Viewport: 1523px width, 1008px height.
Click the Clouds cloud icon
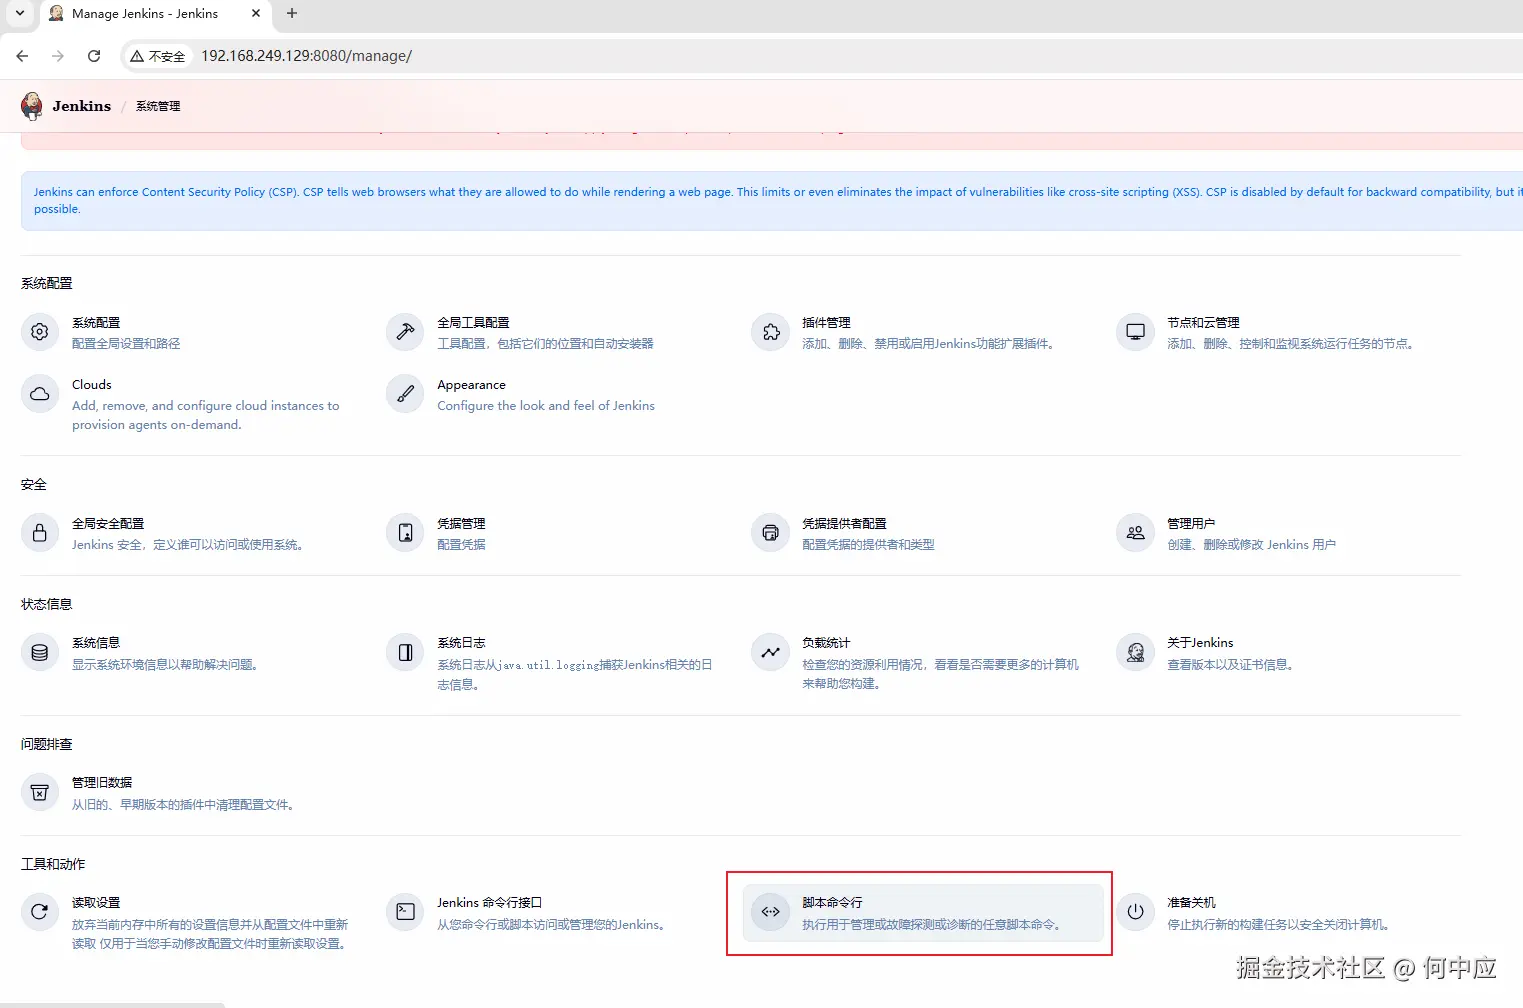pyautogui.click(x=40, y=394)
